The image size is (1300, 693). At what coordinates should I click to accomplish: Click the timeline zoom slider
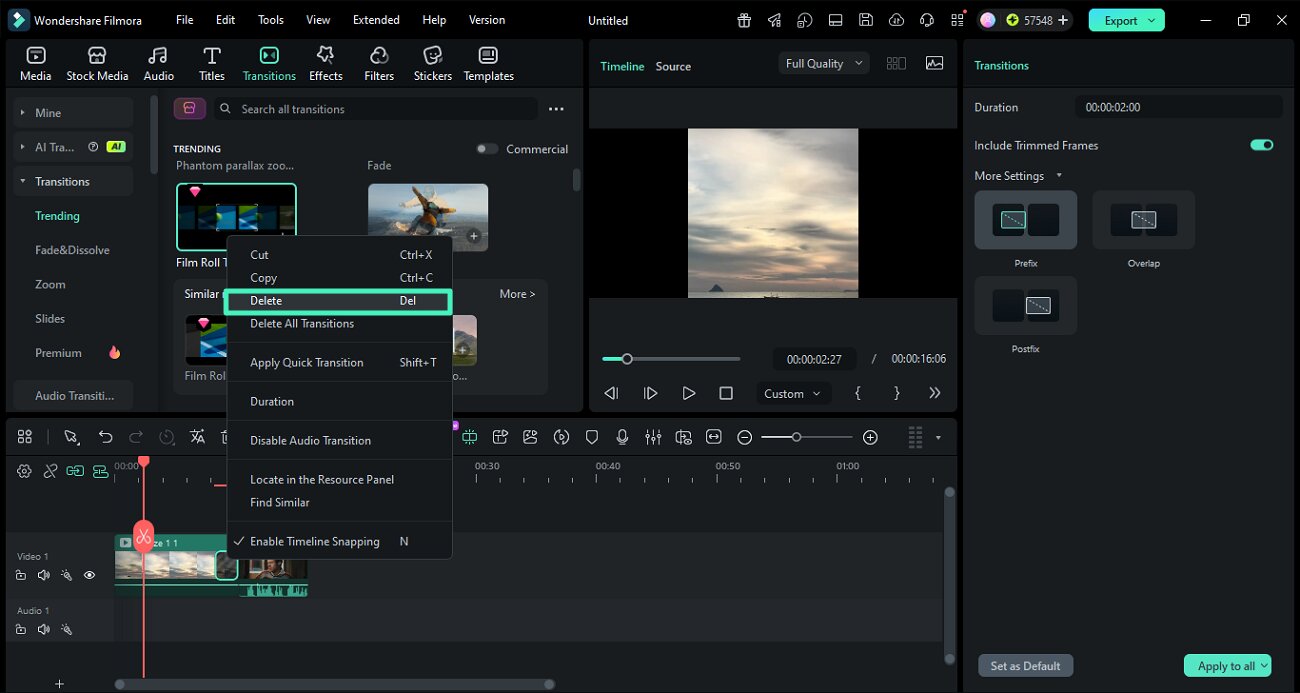tap(807, 437)
